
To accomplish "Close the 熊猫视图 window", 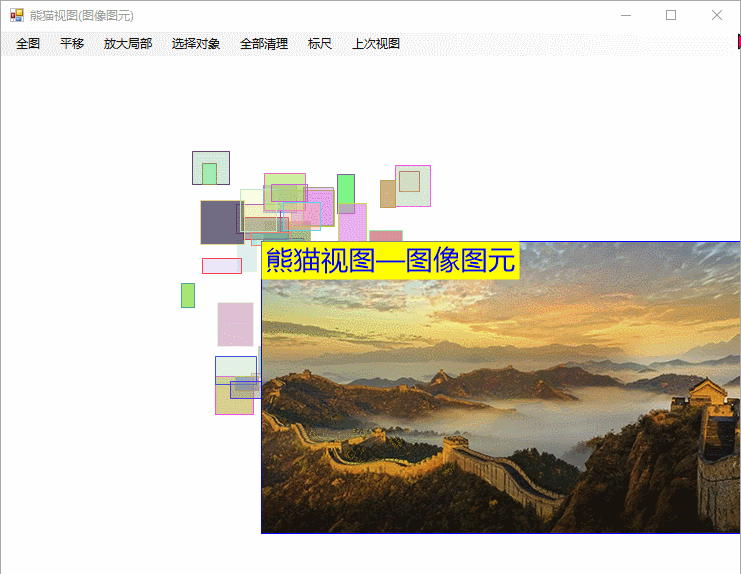I will (716, 16).
